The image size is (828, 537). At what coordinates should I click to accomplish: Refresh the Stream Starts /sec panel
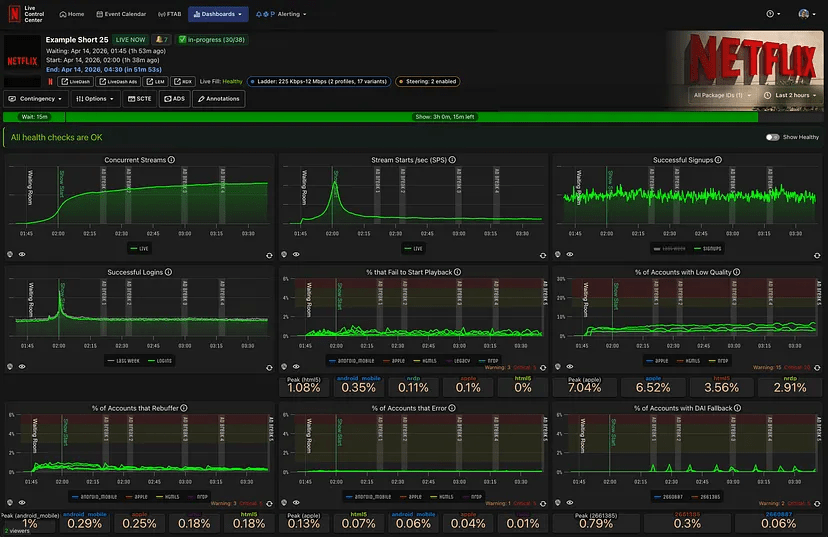[x=543, y=254]
